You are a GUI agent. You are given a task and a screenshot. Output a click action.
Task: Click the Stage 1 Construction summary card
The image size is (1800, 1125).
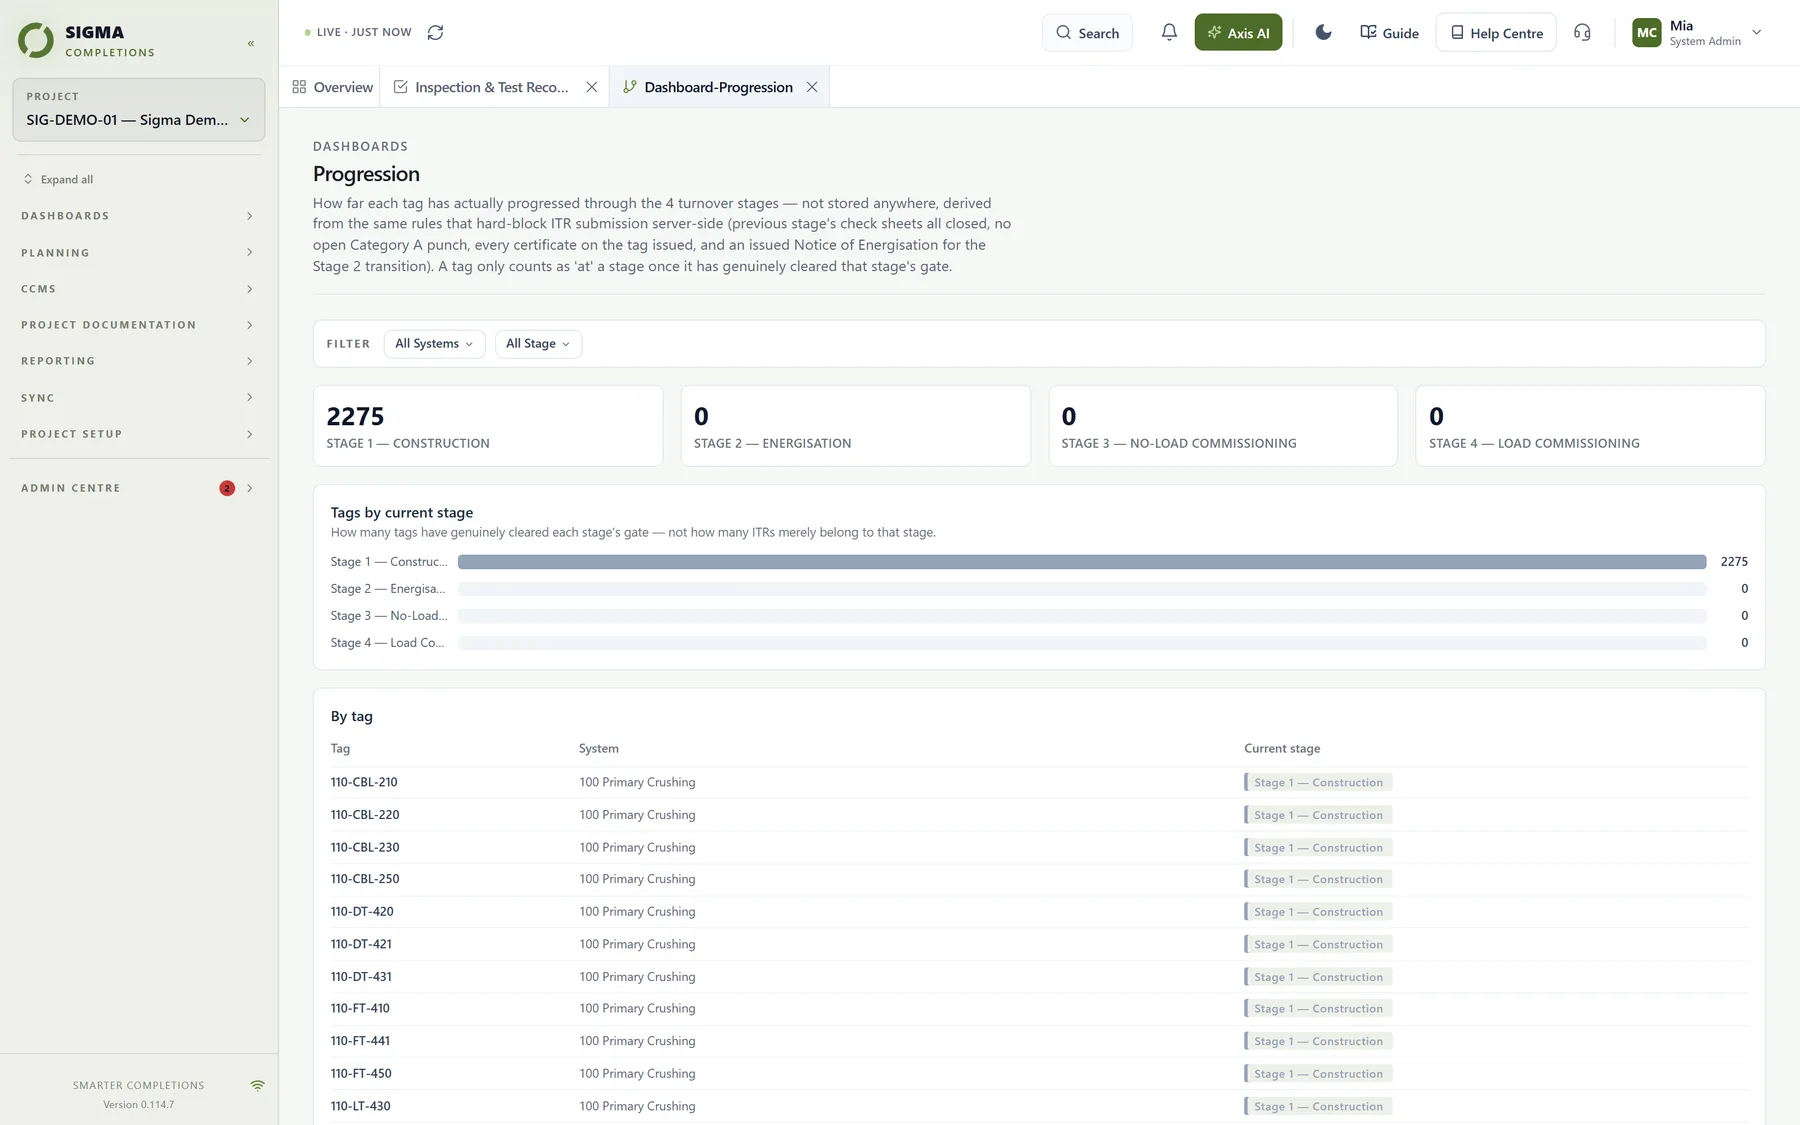pos(488,426)
